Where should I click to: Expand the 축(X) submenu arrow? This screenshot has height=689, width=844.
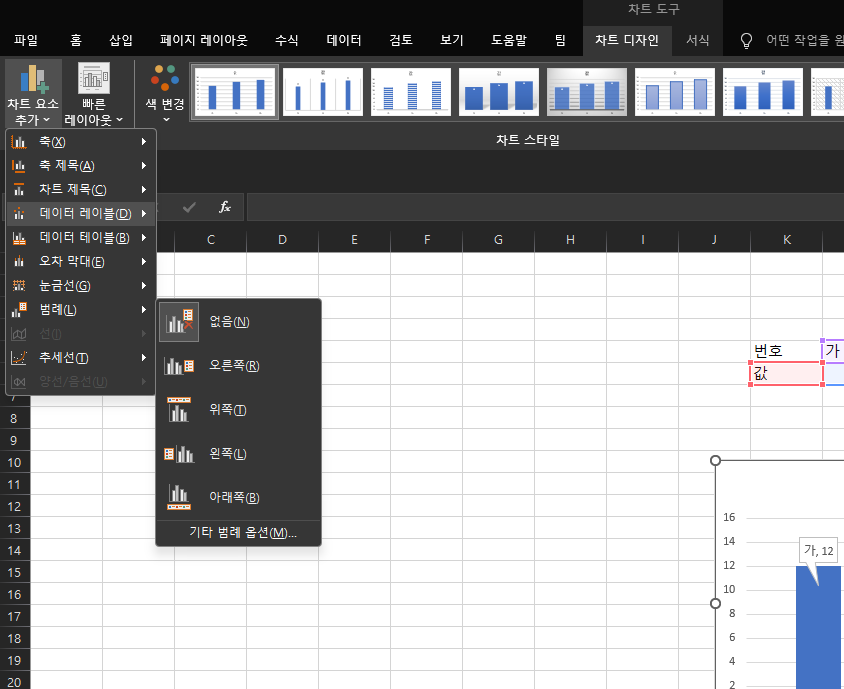[144, 142]
